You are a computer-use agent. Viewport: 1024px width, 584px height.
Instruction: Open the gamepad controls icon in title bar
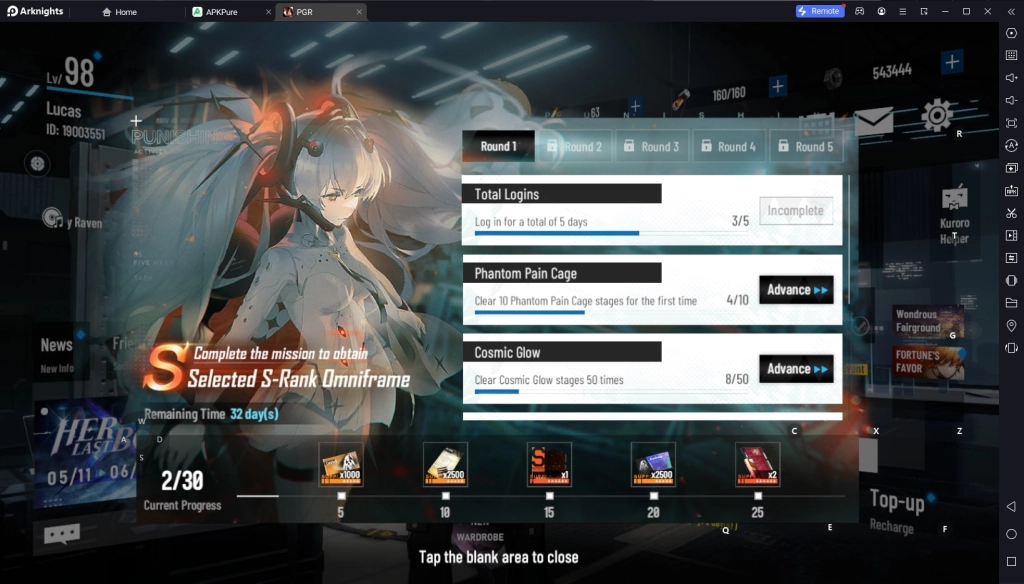tap(860, 11)
